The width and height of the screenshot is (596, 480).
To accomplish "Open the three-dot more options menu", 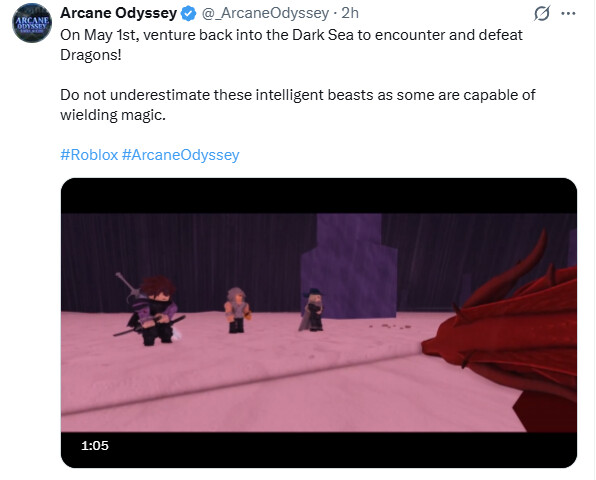I will pyautogui.click(x=568, y=13).
